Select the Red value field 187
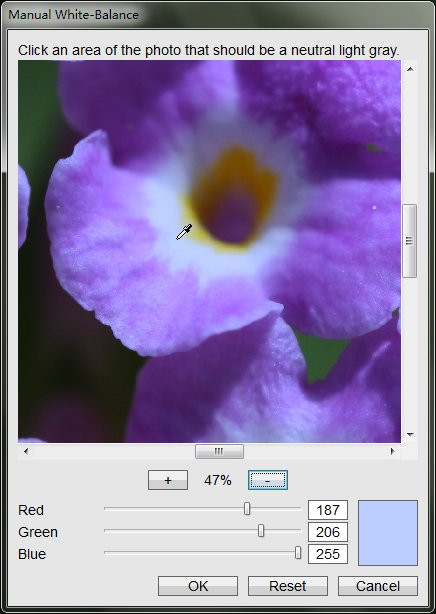Screen dimensions: 436x614 click(x=328, y=510)
